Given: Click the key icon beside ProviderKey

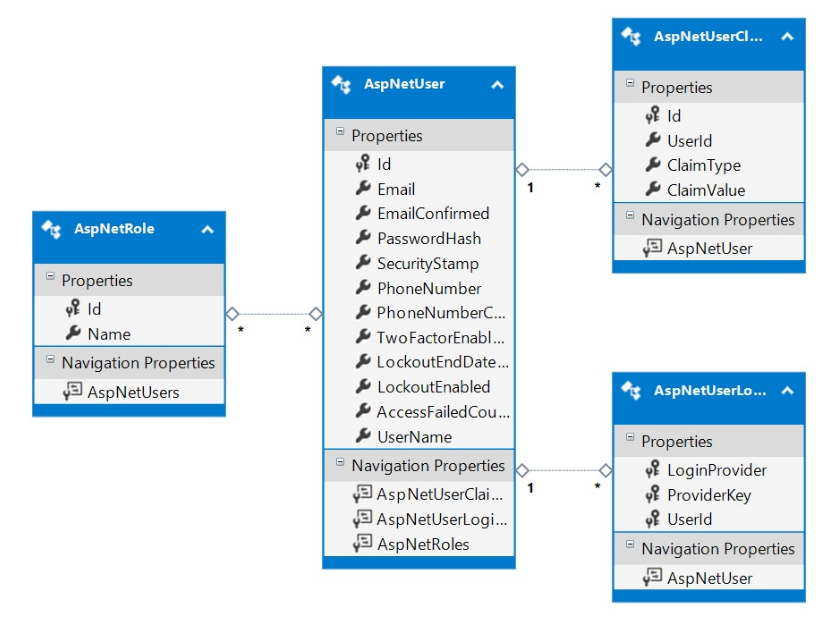Looking at the screenshot, I should click(652, 494).
